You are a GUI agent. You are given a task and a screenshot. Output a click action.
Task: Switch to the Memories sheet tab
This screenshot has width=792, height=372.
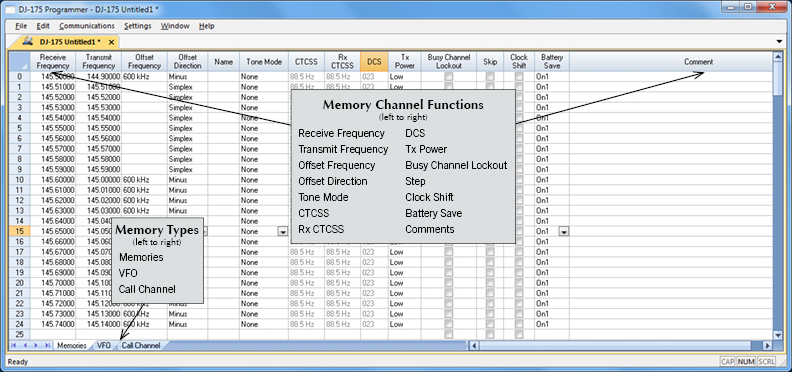(x=71, y=346)
